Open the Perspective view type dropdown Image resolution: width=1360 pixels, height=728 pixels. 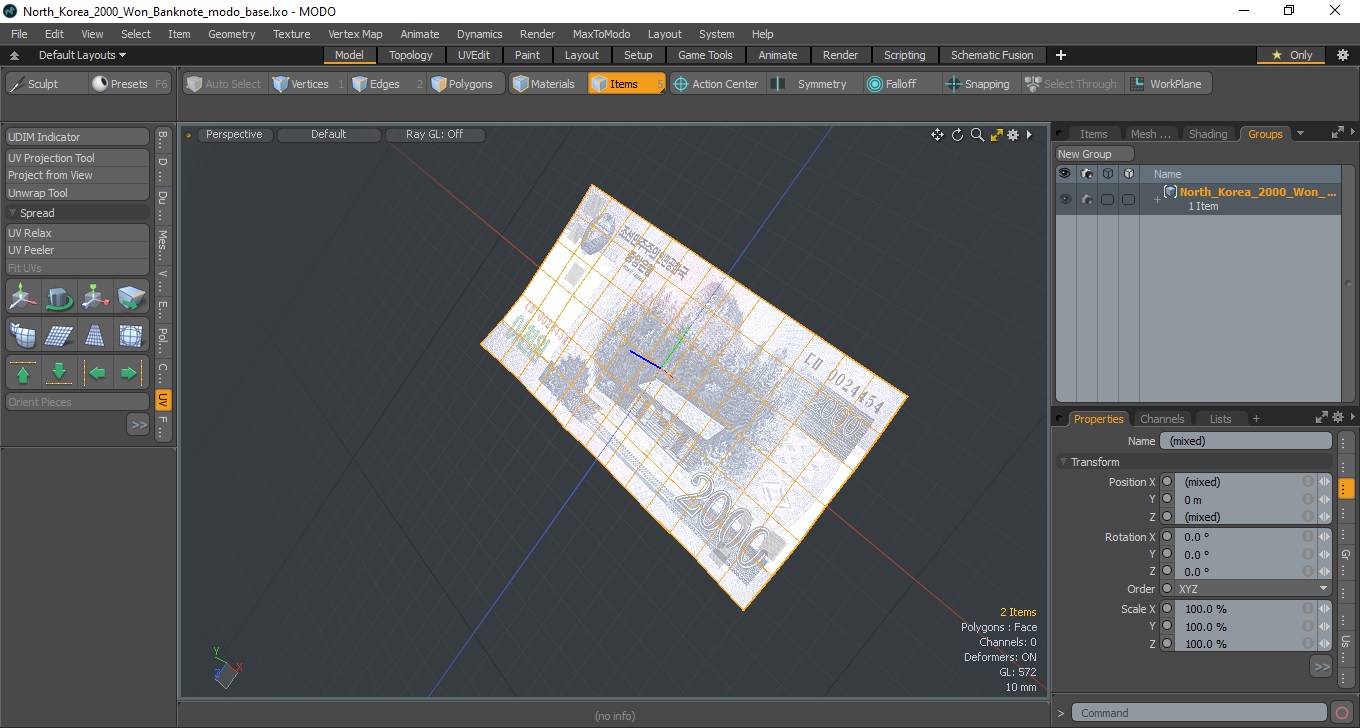click(234, 134)
